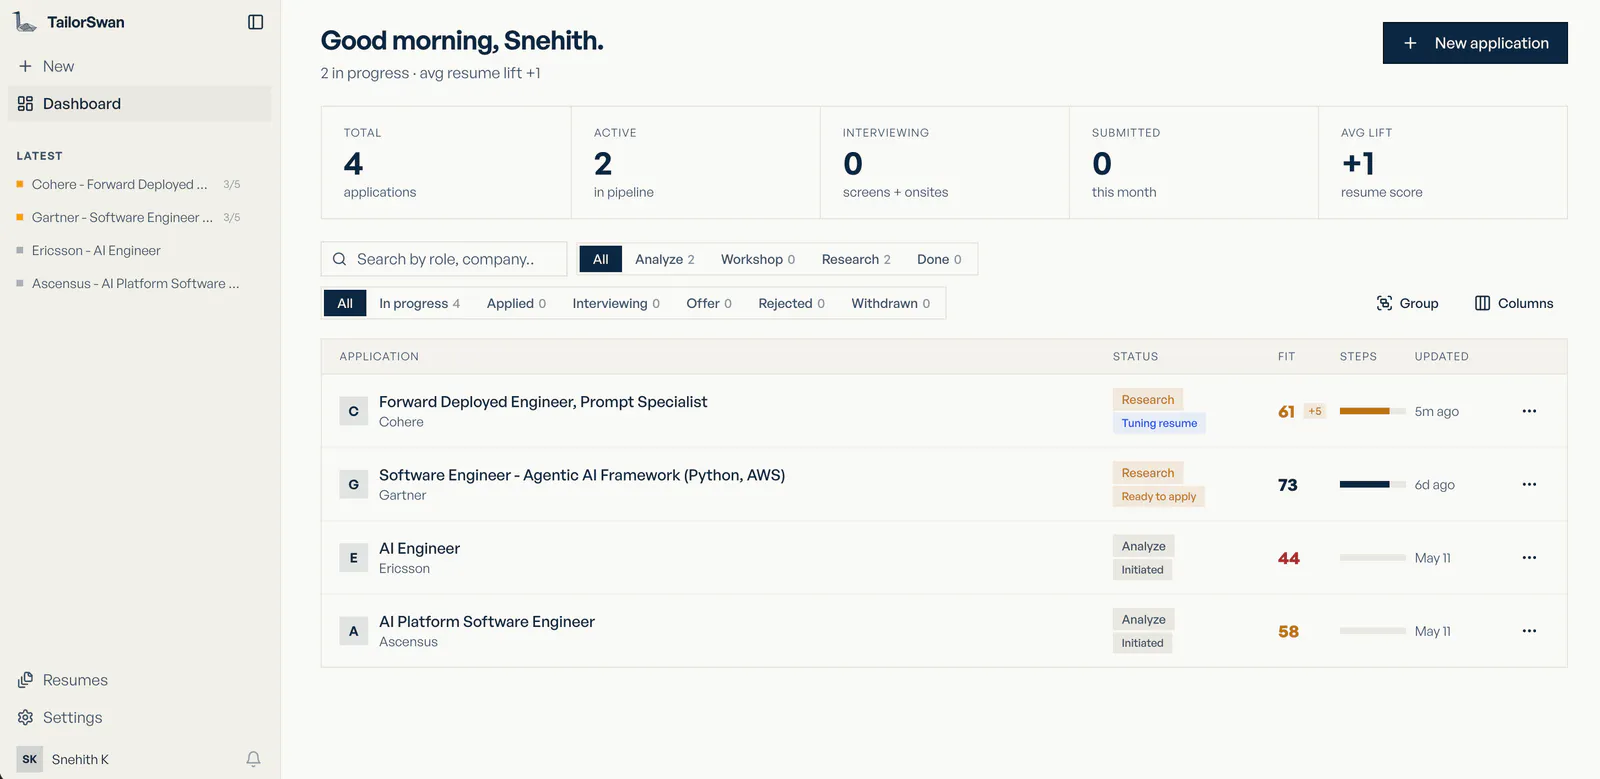The image size is (1600, 779).
Task: Click the Resumes documents icon
Action: 25,680
